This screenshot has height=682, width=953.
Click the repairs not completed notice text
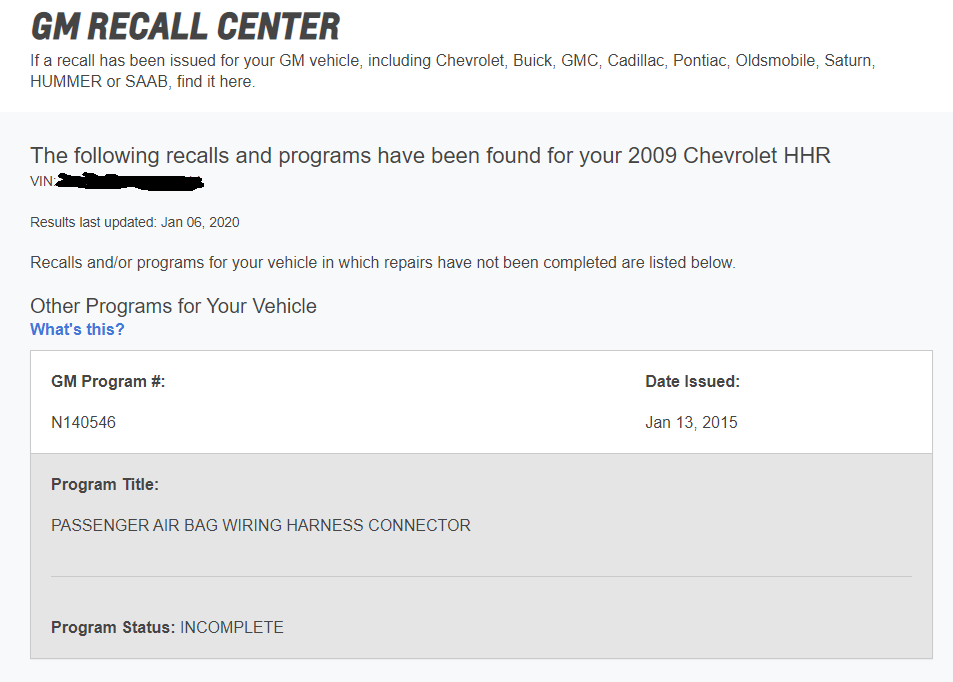(382, 263)
